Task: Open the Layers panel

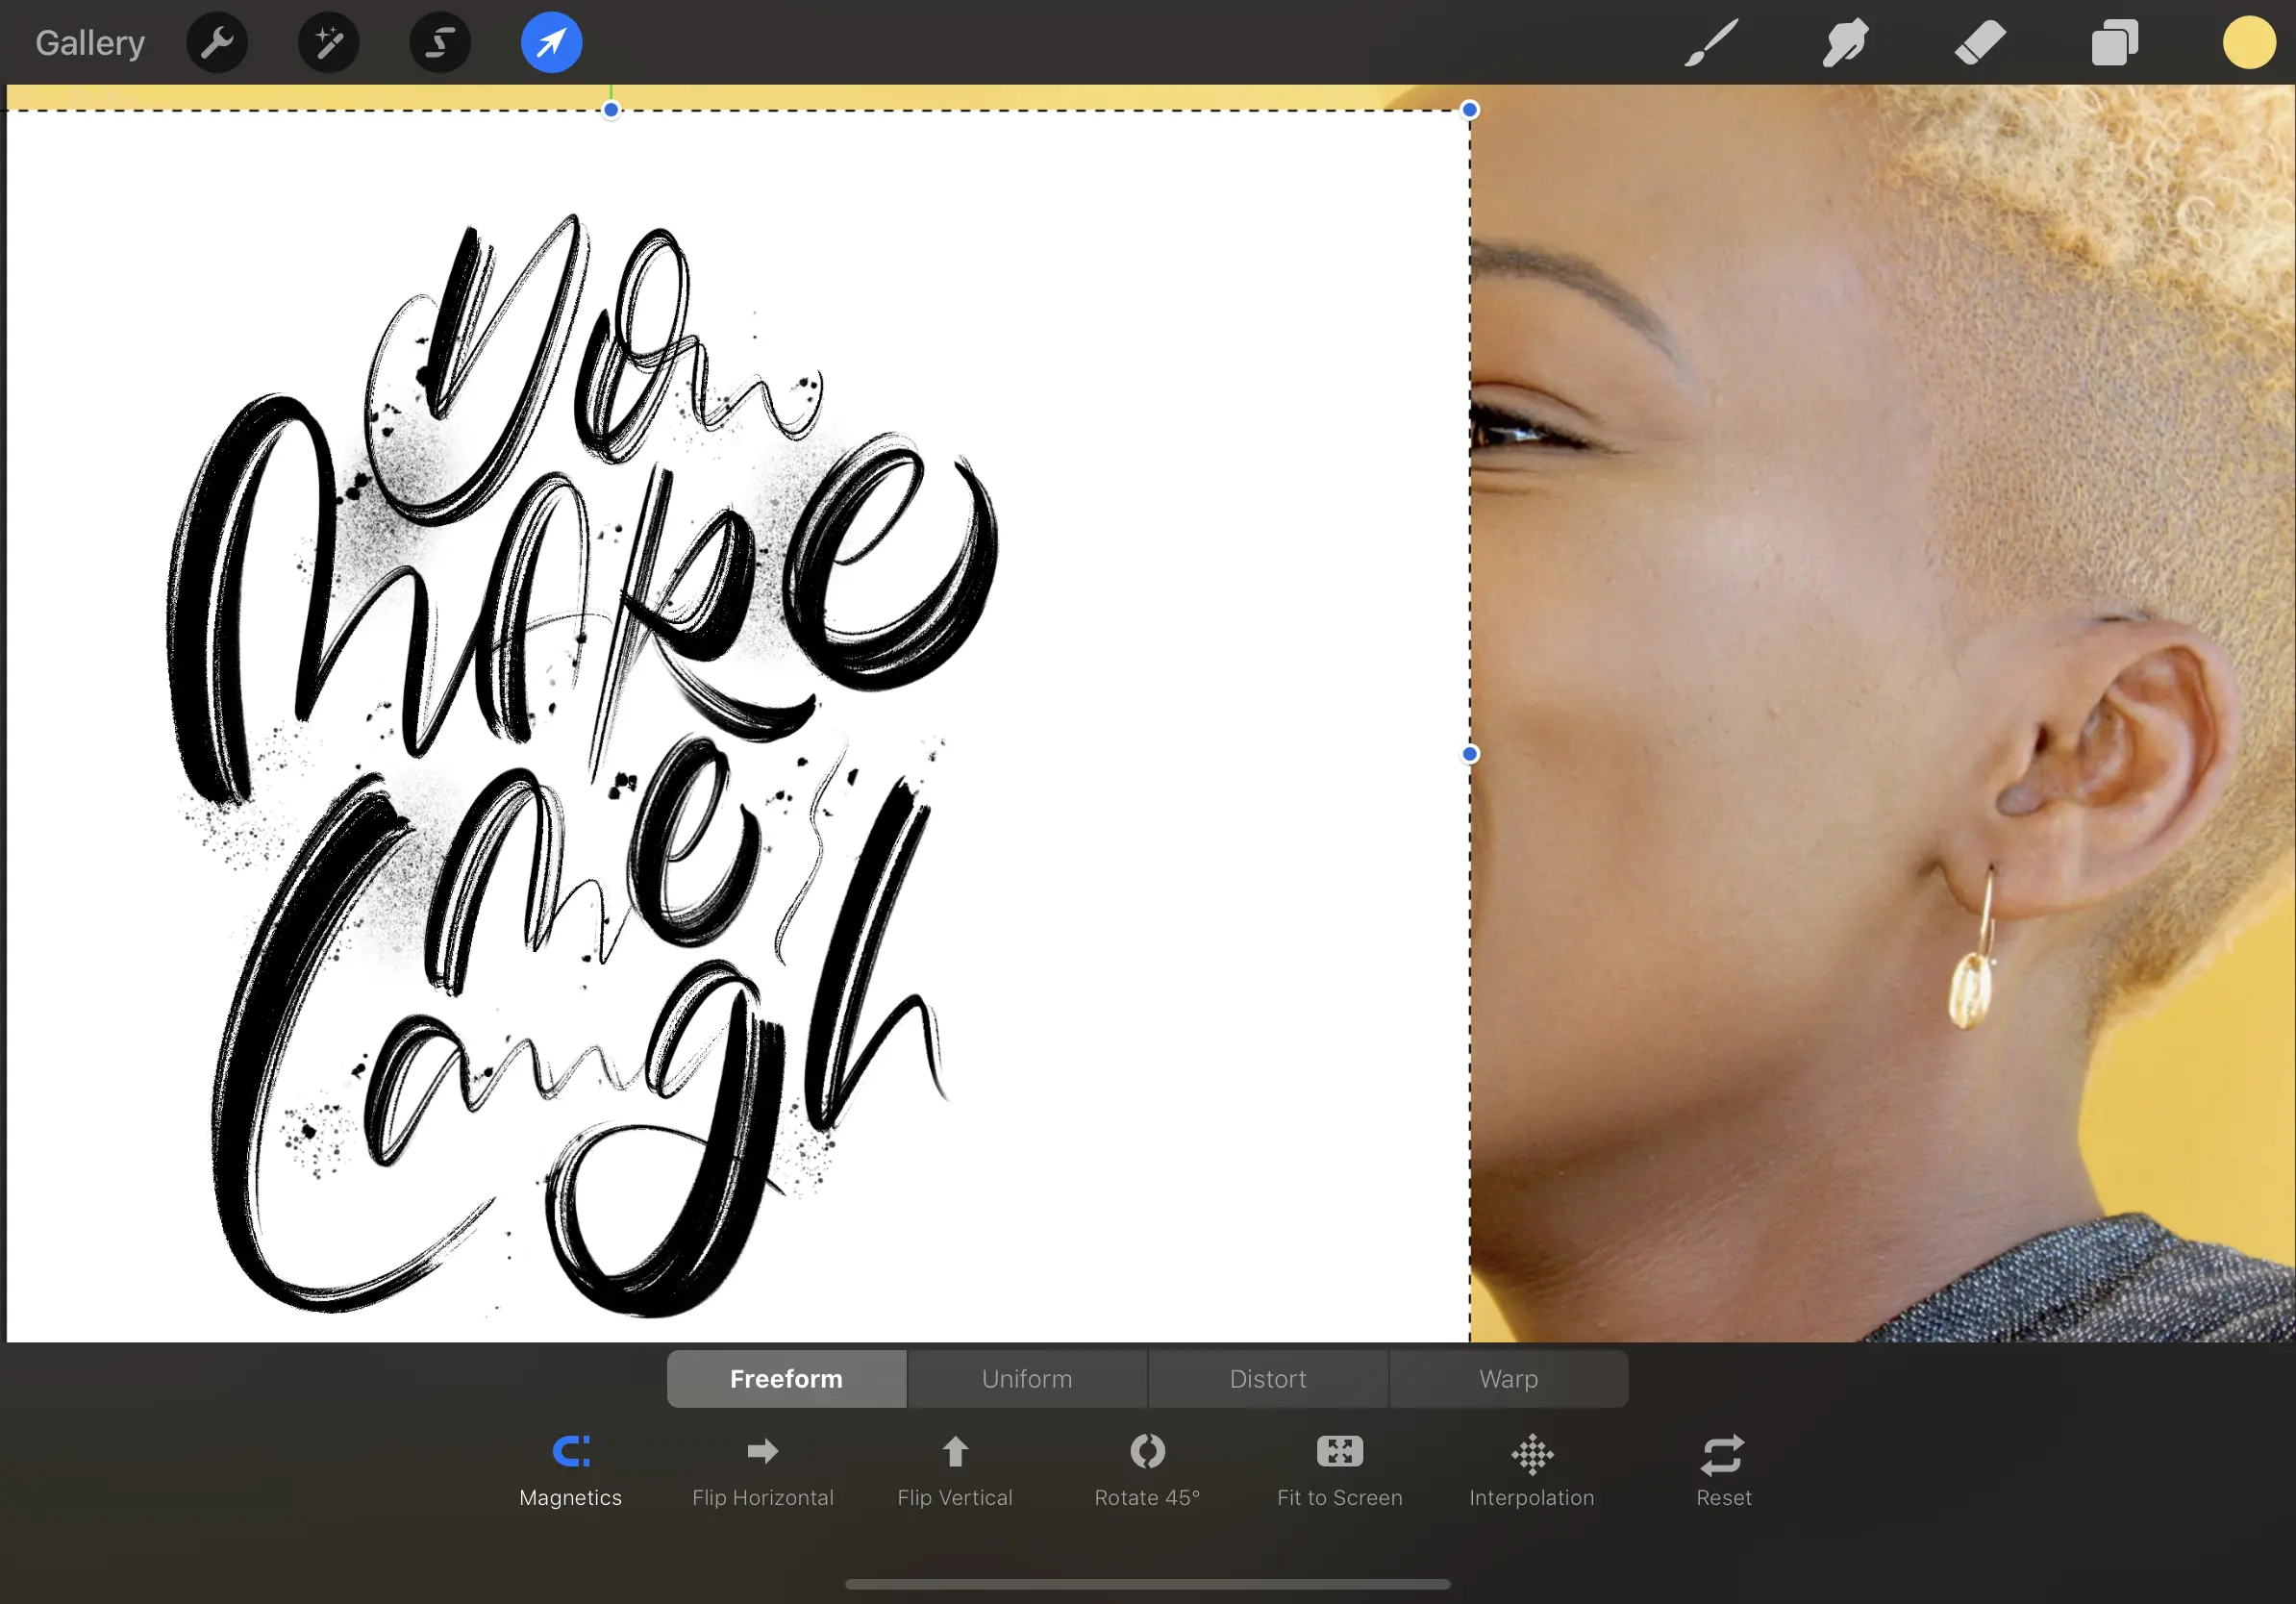Action: 2112,42
